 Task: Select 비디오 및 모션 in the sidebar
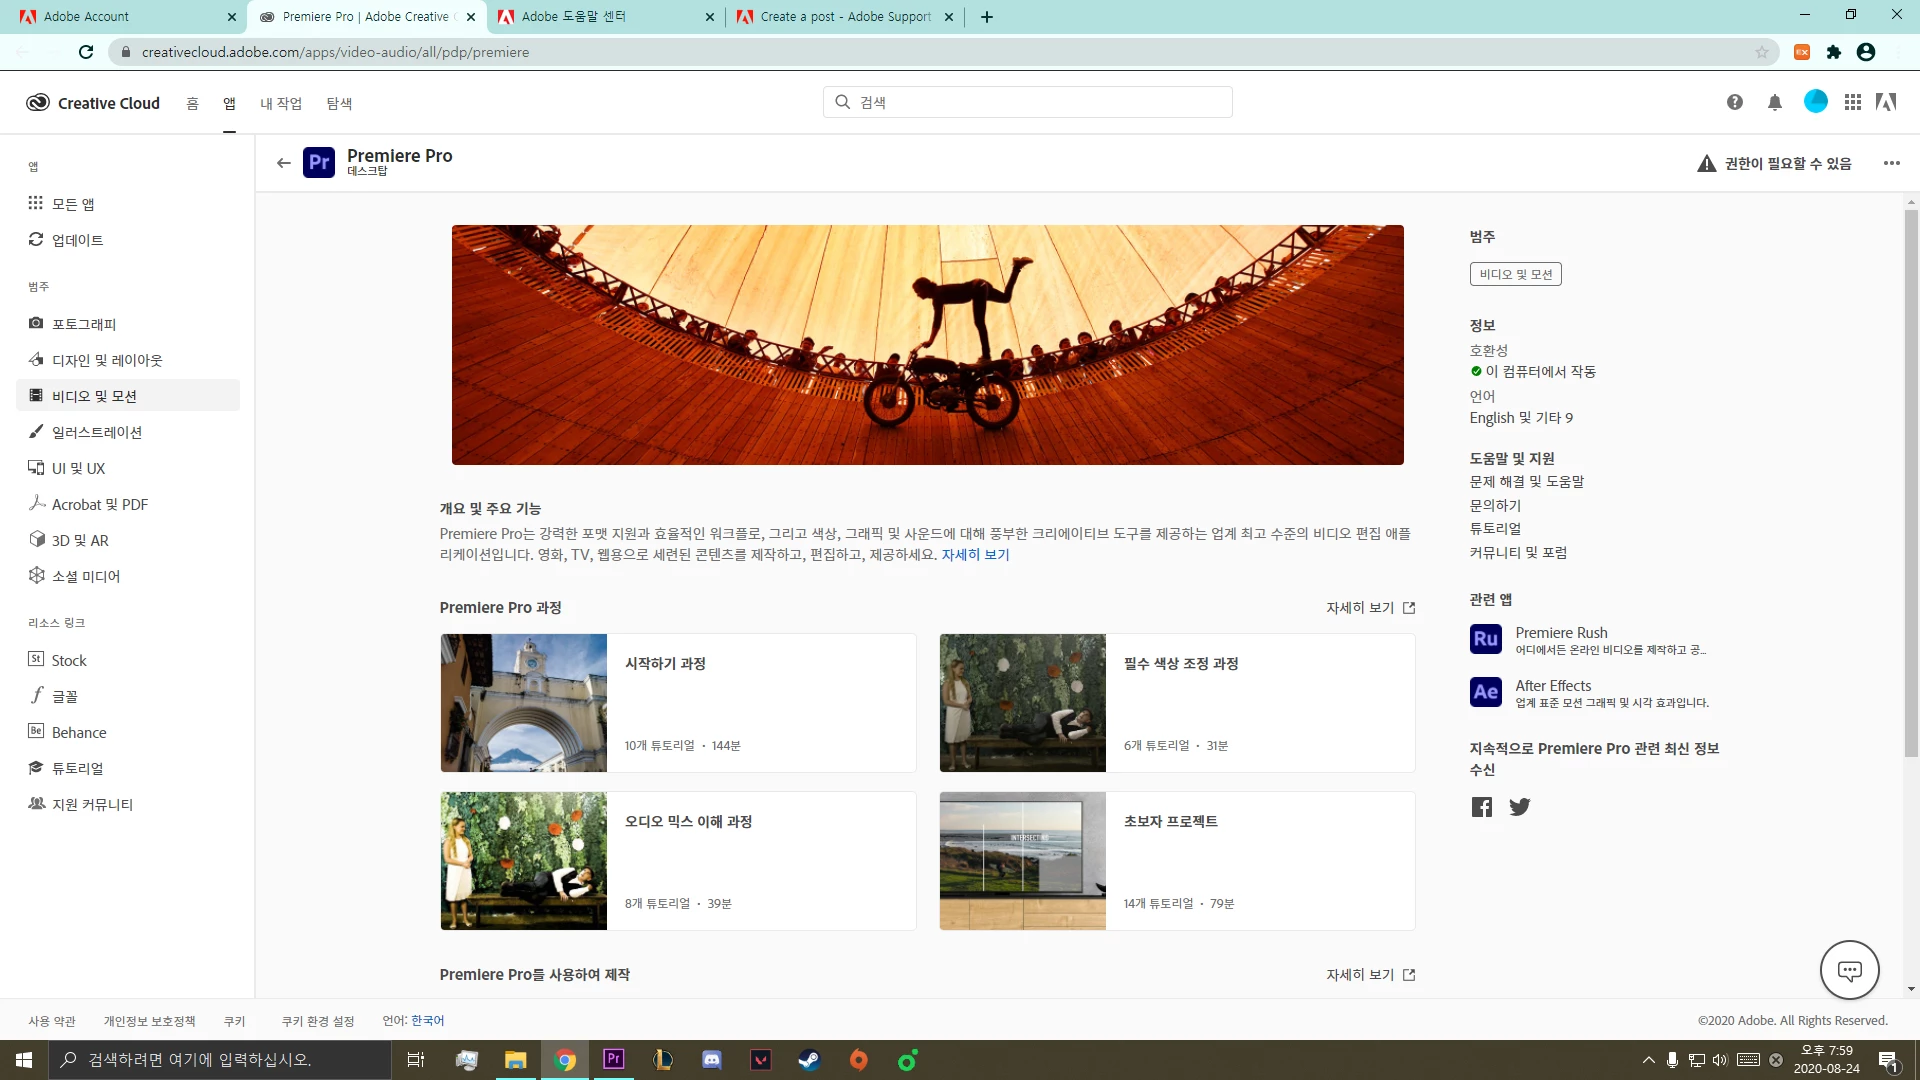(94, 396)
